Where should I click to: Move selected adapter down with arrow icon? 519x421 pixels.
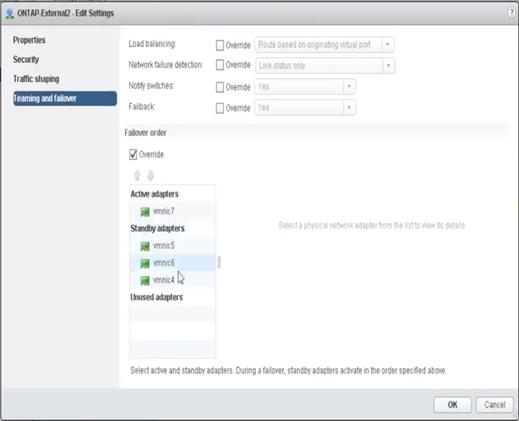pyautogui.click(x=151, y=175)
